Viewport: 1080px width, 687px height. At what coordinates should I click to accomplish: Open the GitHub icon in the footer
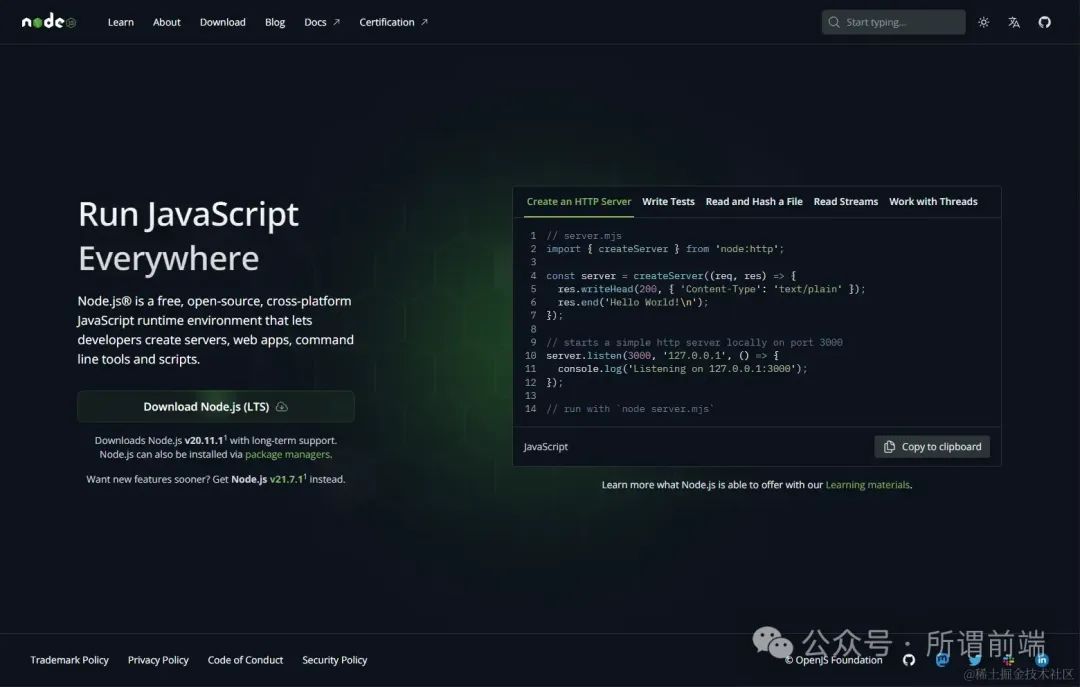[x=909, y=659]
